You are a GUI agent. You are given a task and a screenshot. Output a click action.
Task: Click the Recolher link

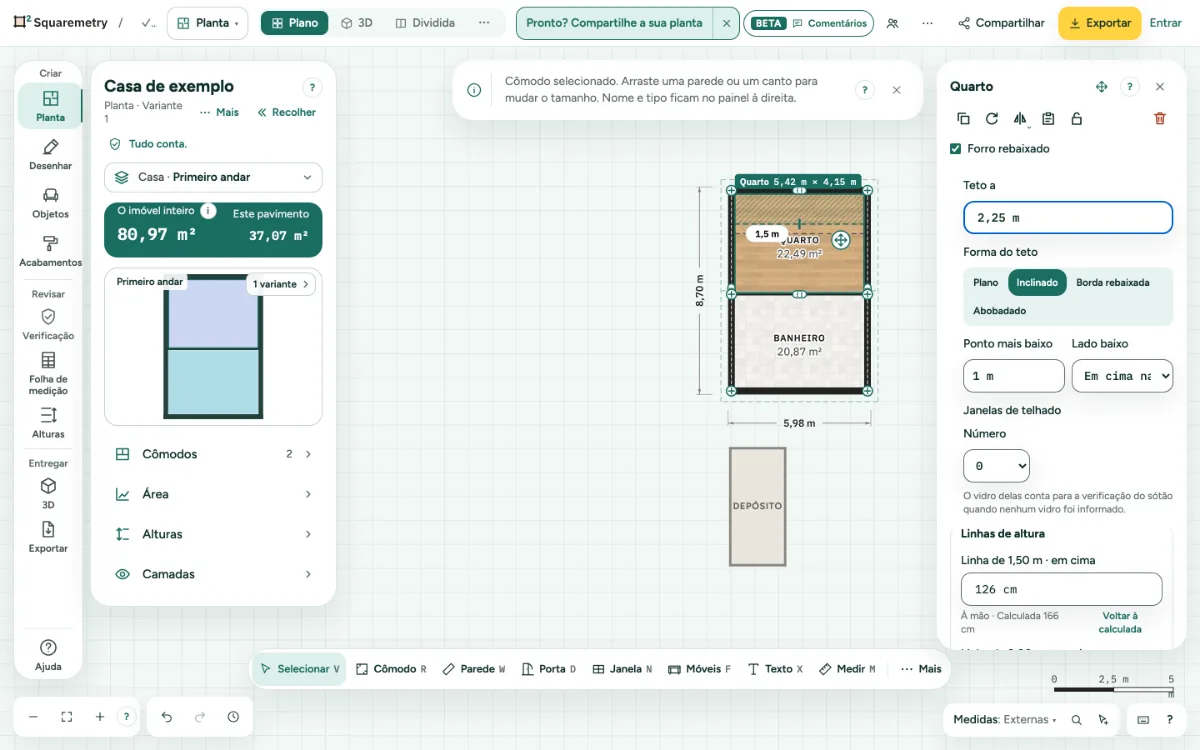point(286,113)
